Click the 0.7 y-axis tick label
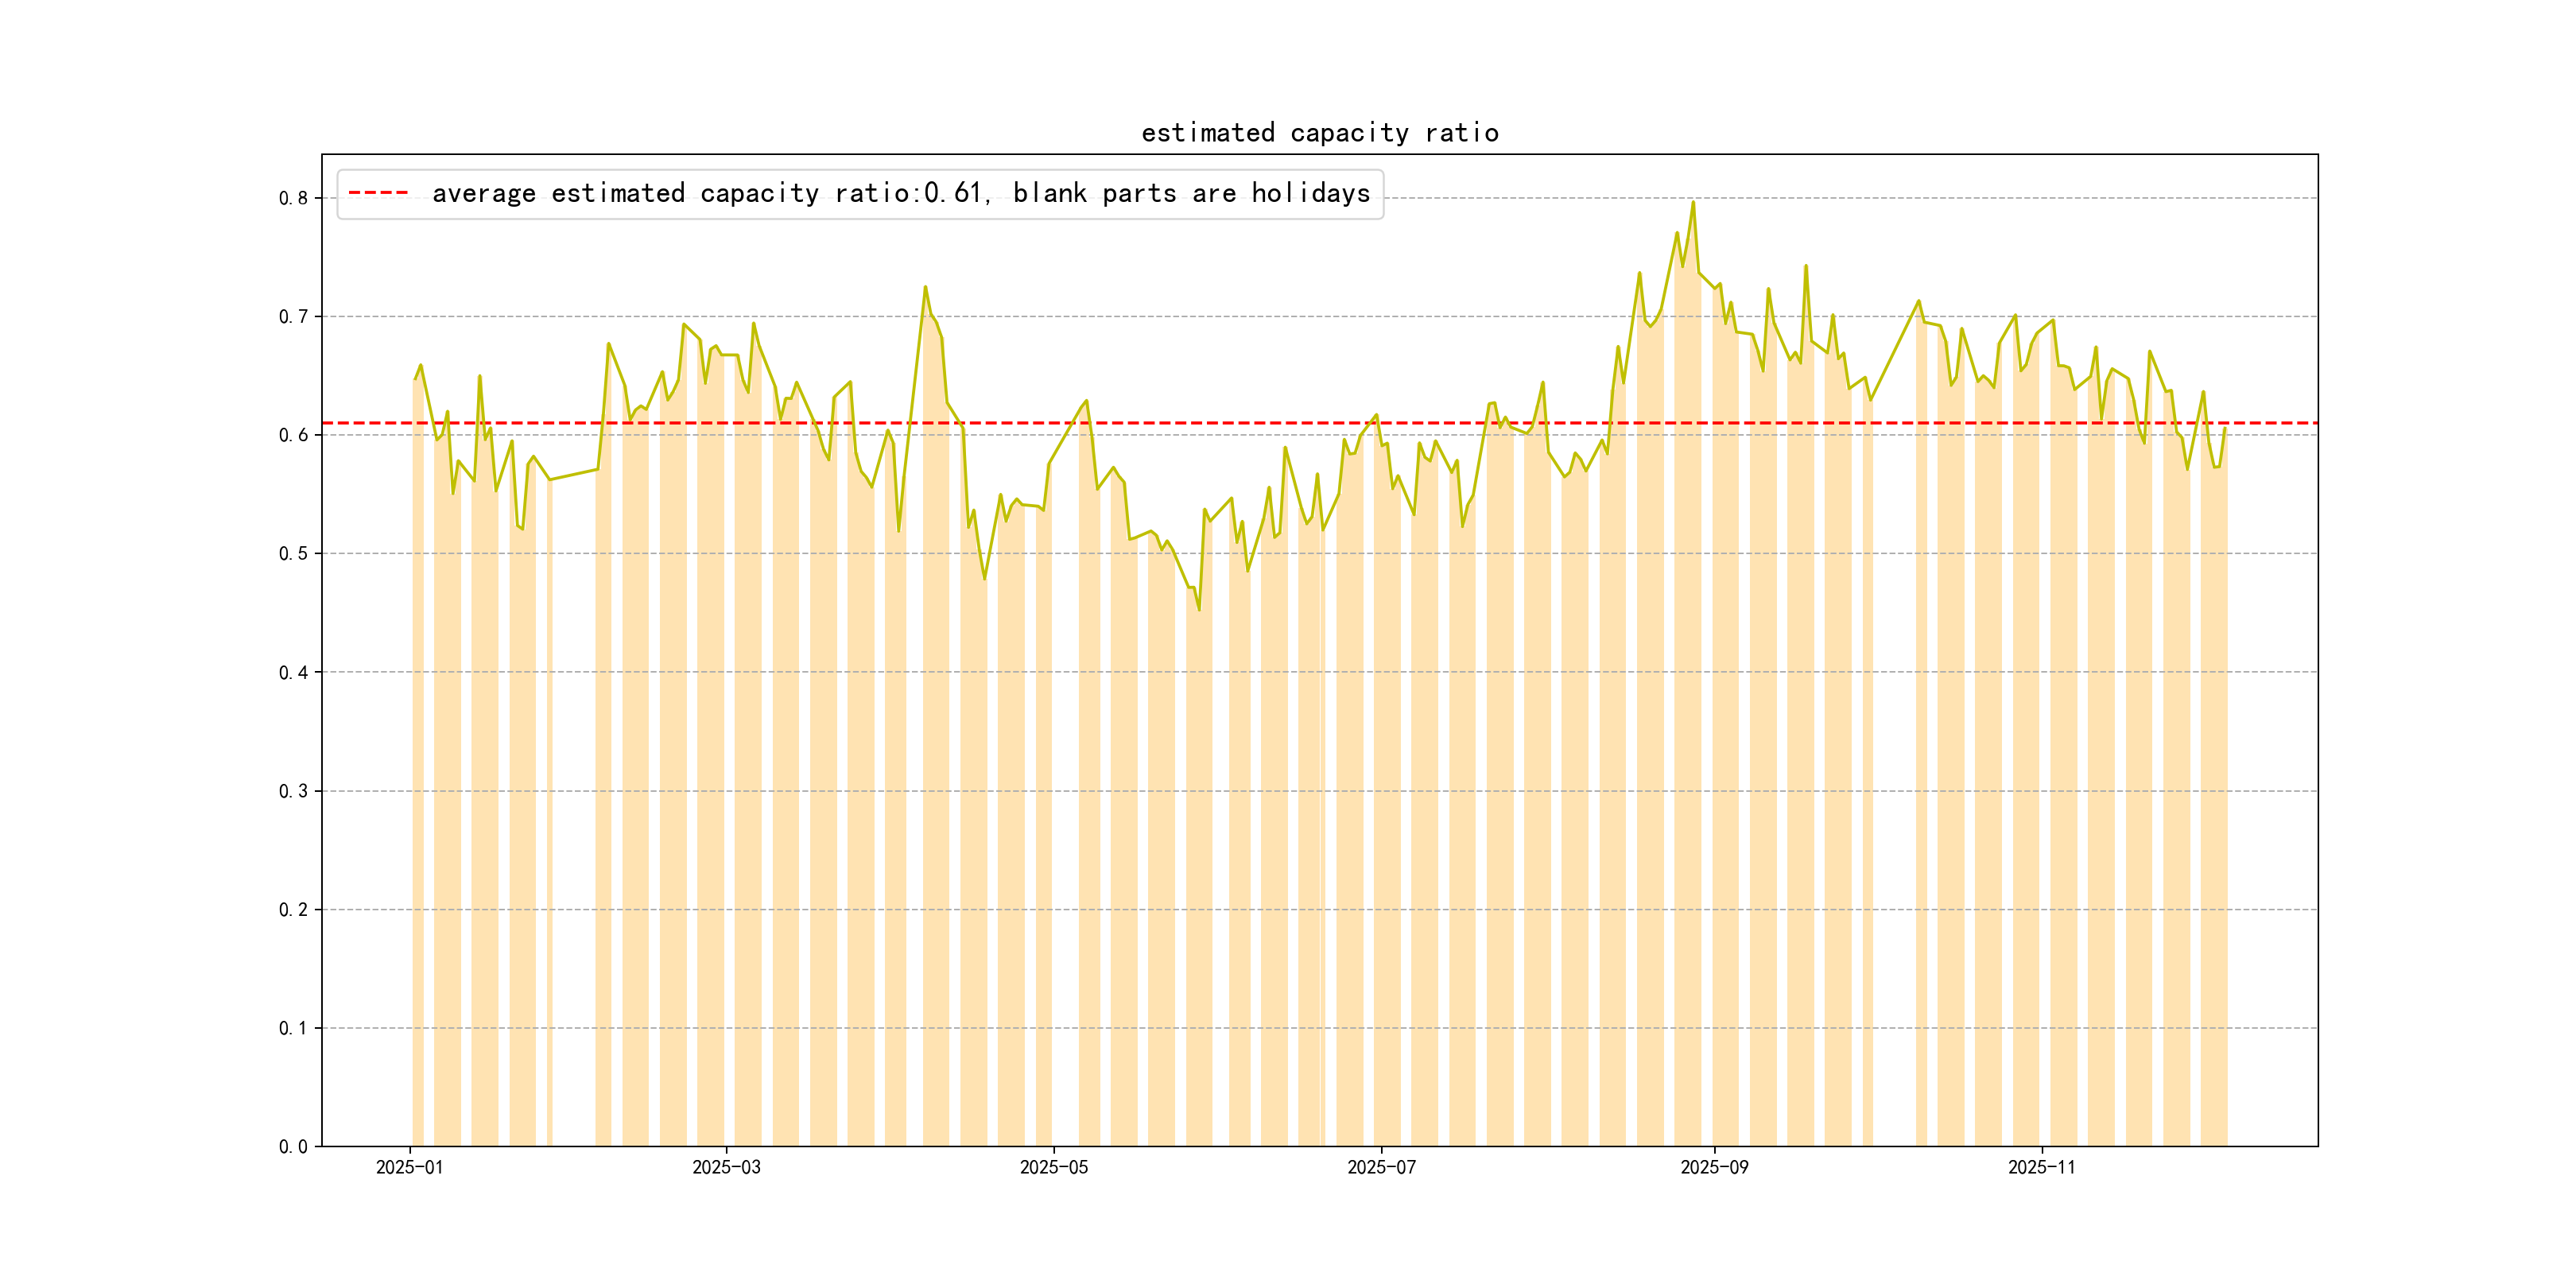Screen dimensions: 2576x1288 [293, 317]
